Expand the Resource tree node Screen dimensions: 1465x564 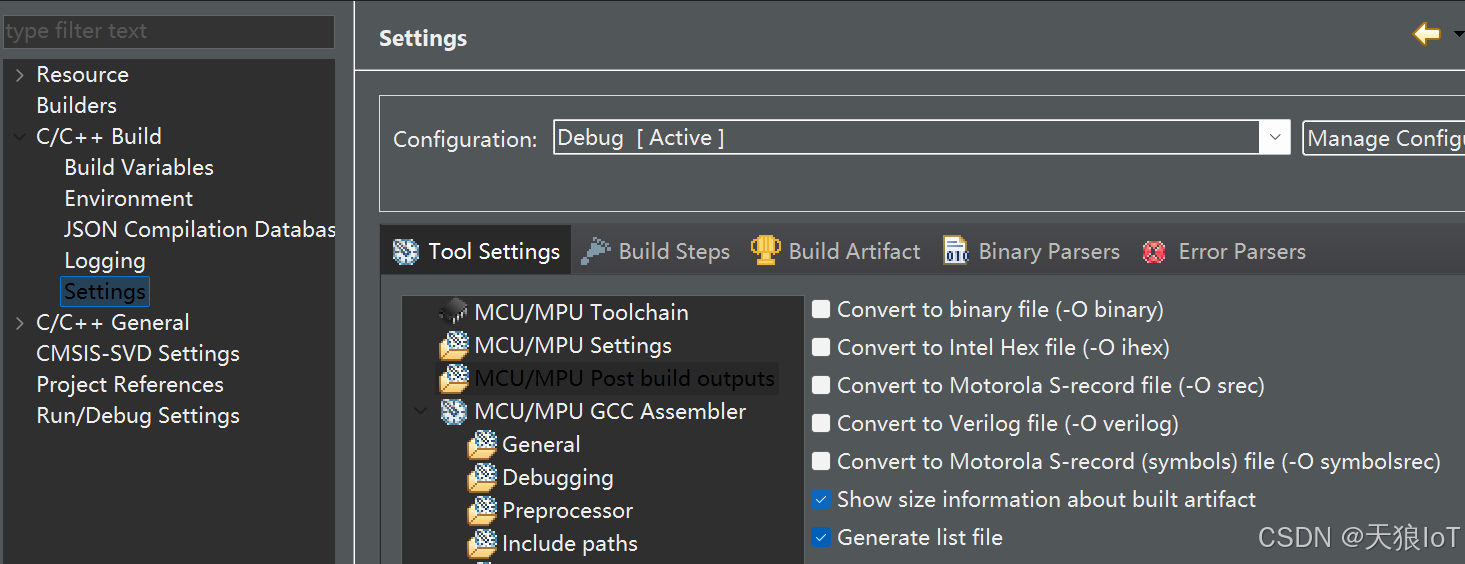(20, 75)
